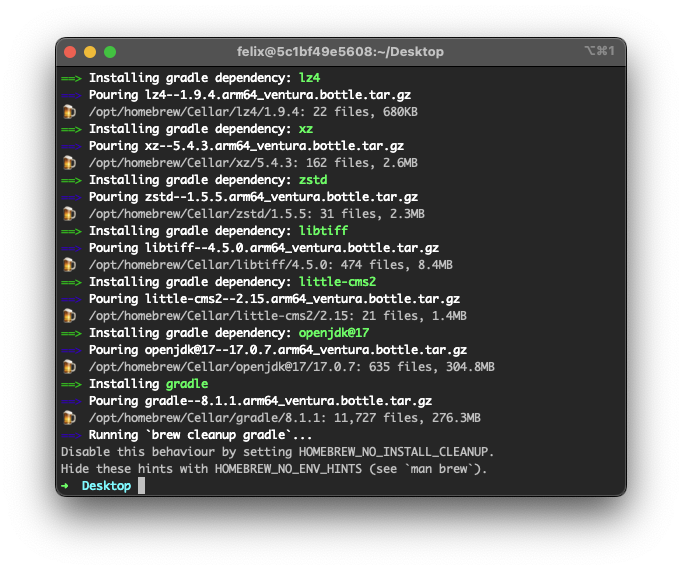This screenshot has height=570, width=682.
Task: Click the blue arrow before Pouring libtiff line
Action: [71, 248]
